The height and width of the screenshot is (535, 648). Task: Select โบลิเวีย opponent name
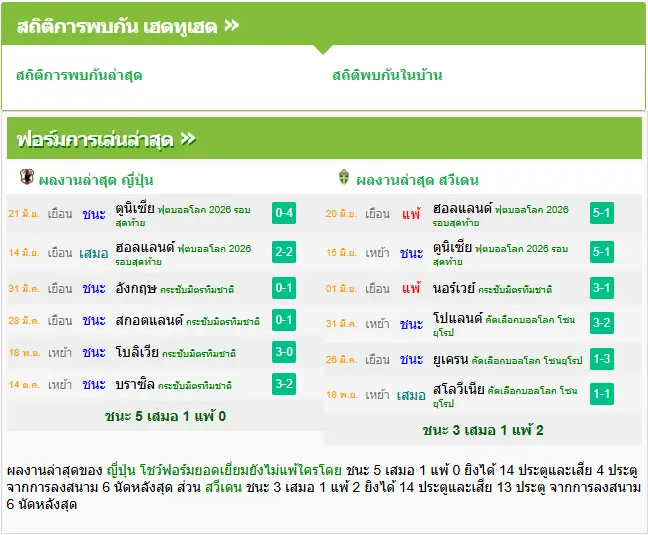(137, 352)
